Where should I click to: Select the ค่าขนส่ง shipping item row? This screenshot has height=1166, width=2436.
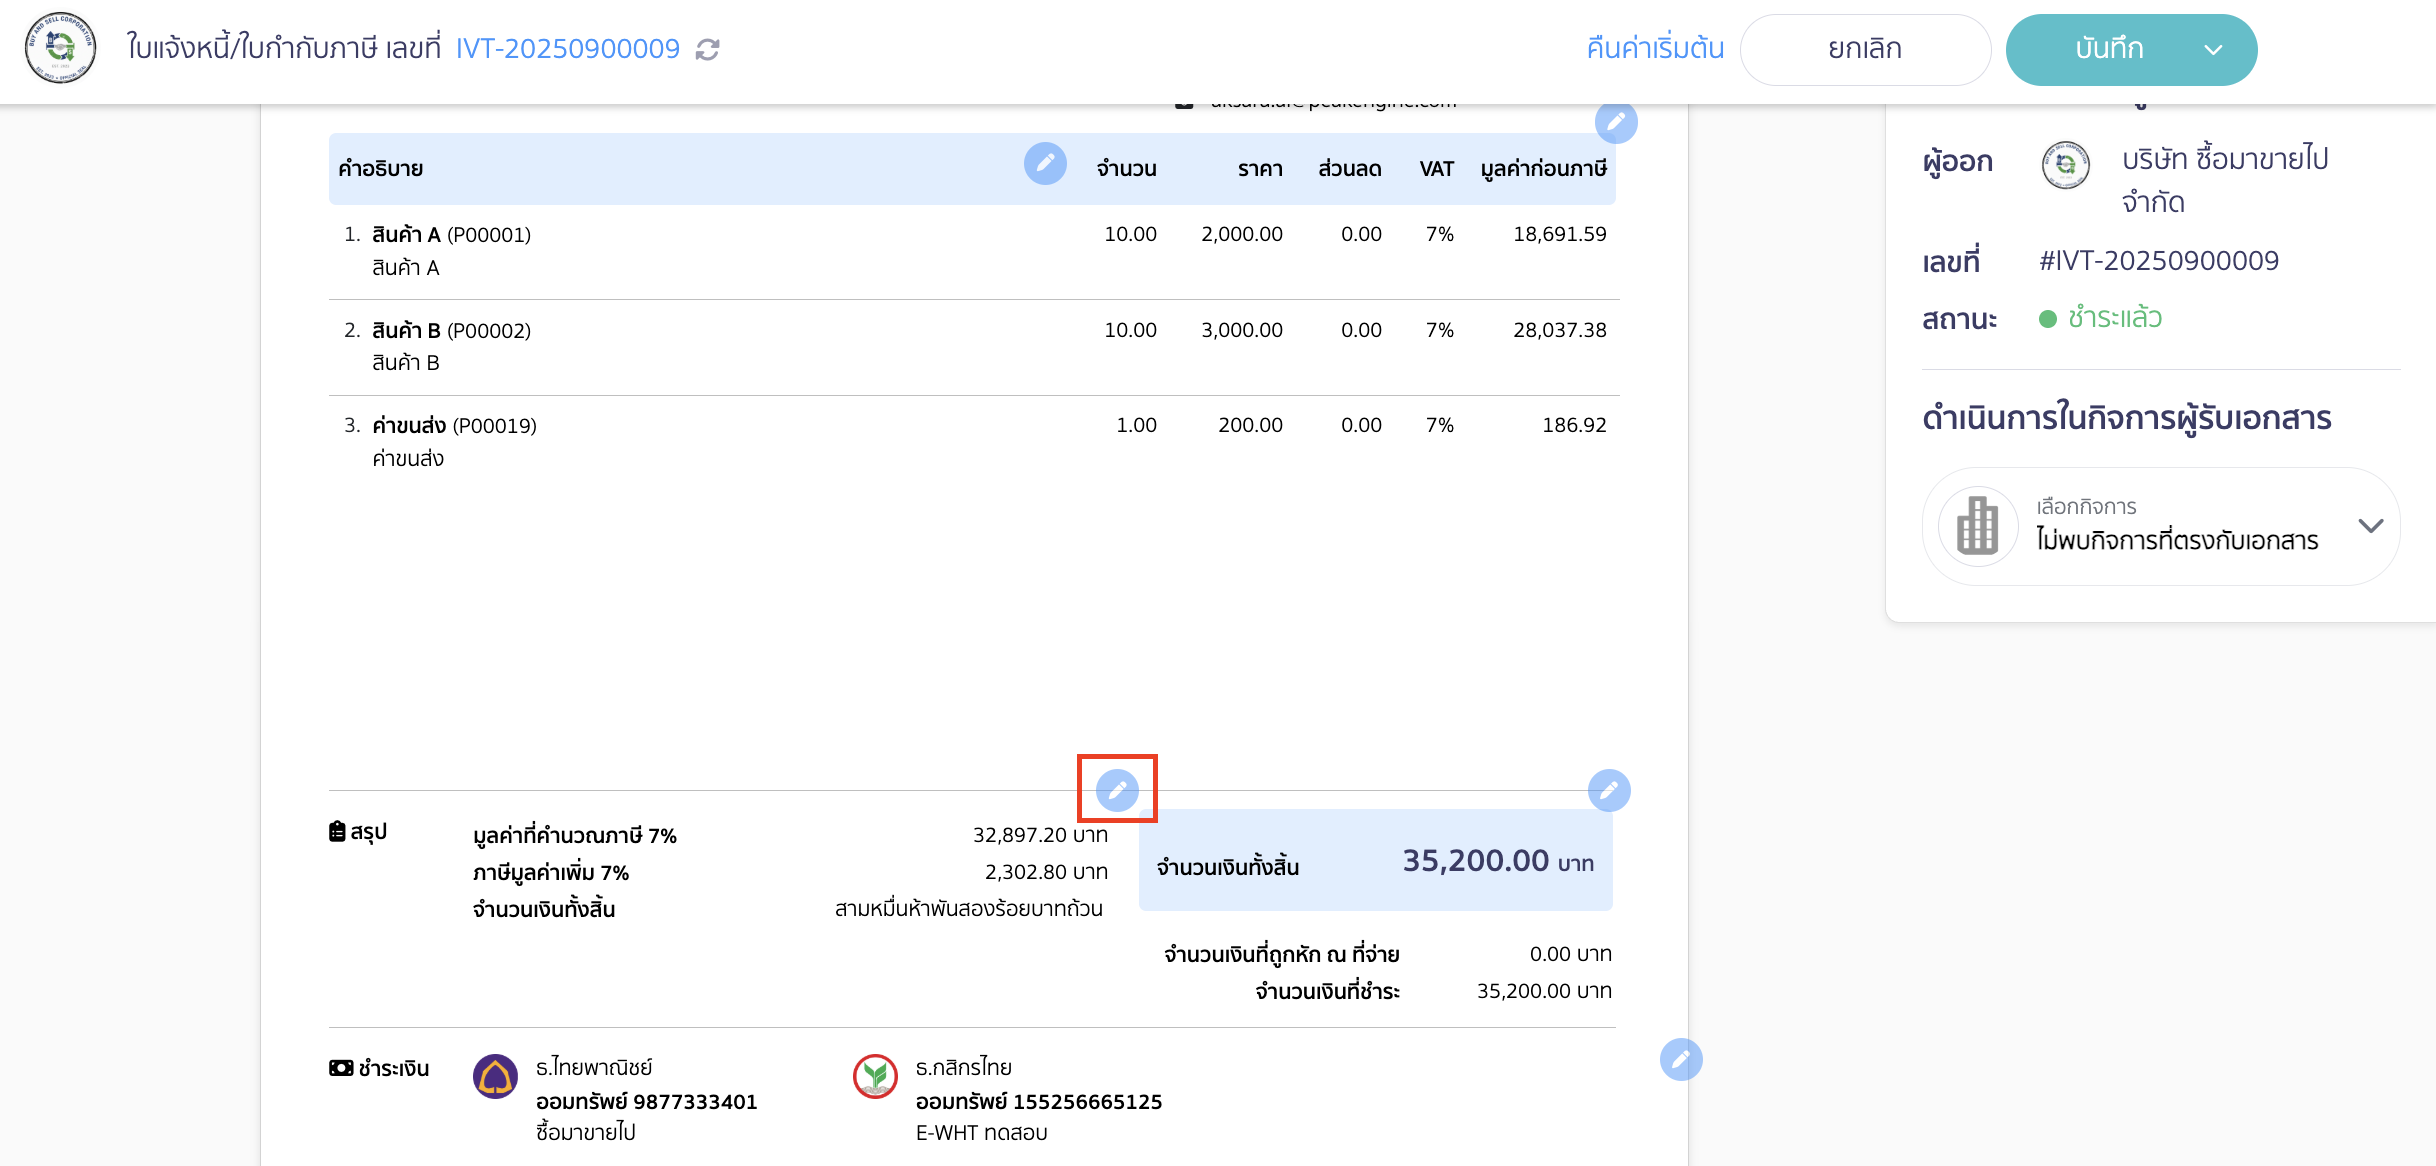pos(972,441)
